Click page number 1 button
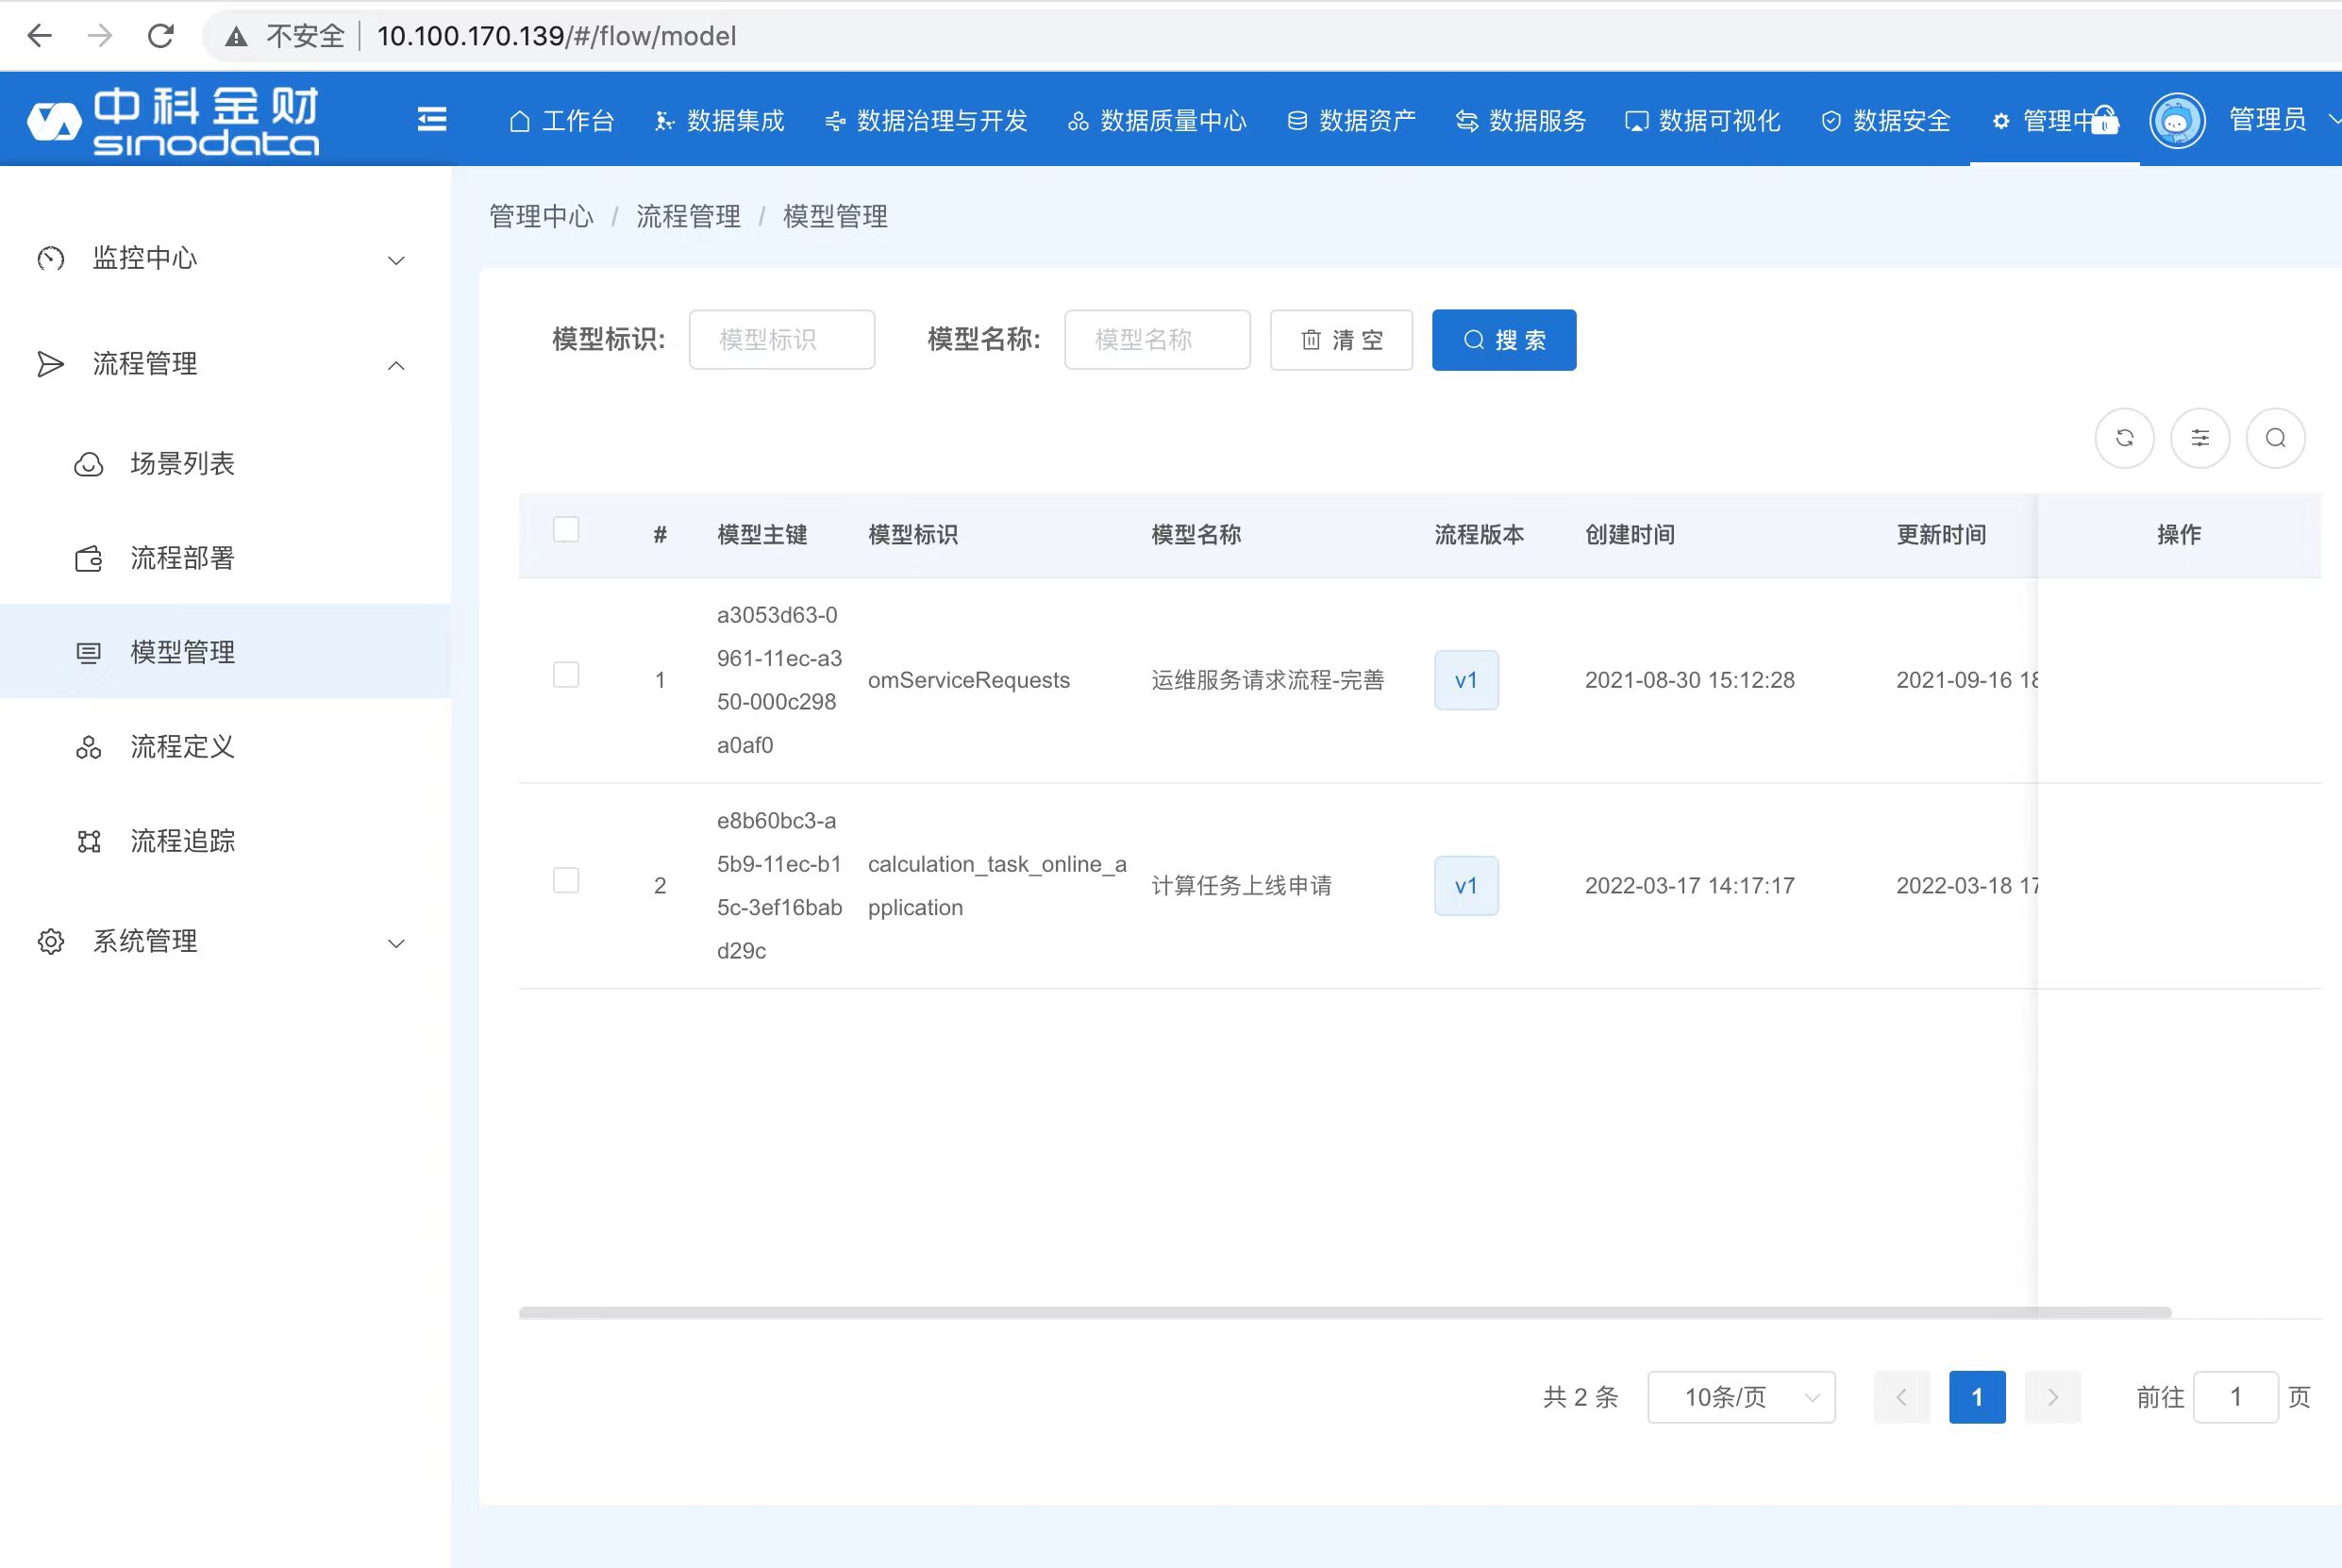The height and width of the screenshot is (1568, 2342). [1977, 1397]
